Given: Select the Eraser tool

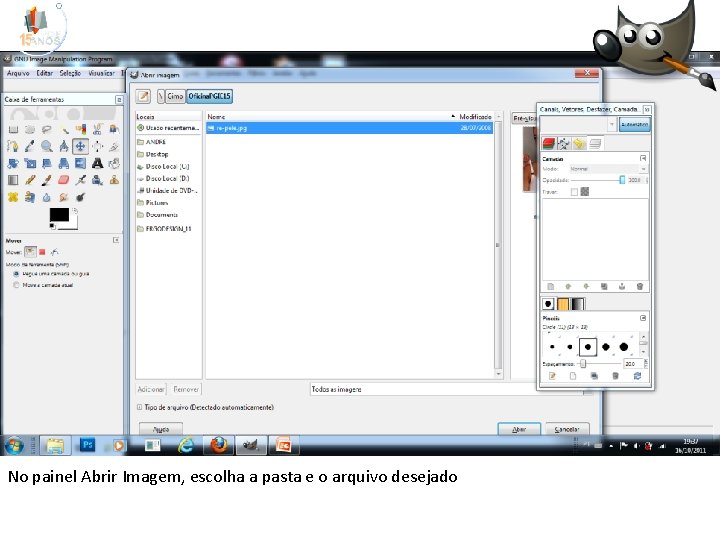Looking at the screenshot, I should (64, 180).
